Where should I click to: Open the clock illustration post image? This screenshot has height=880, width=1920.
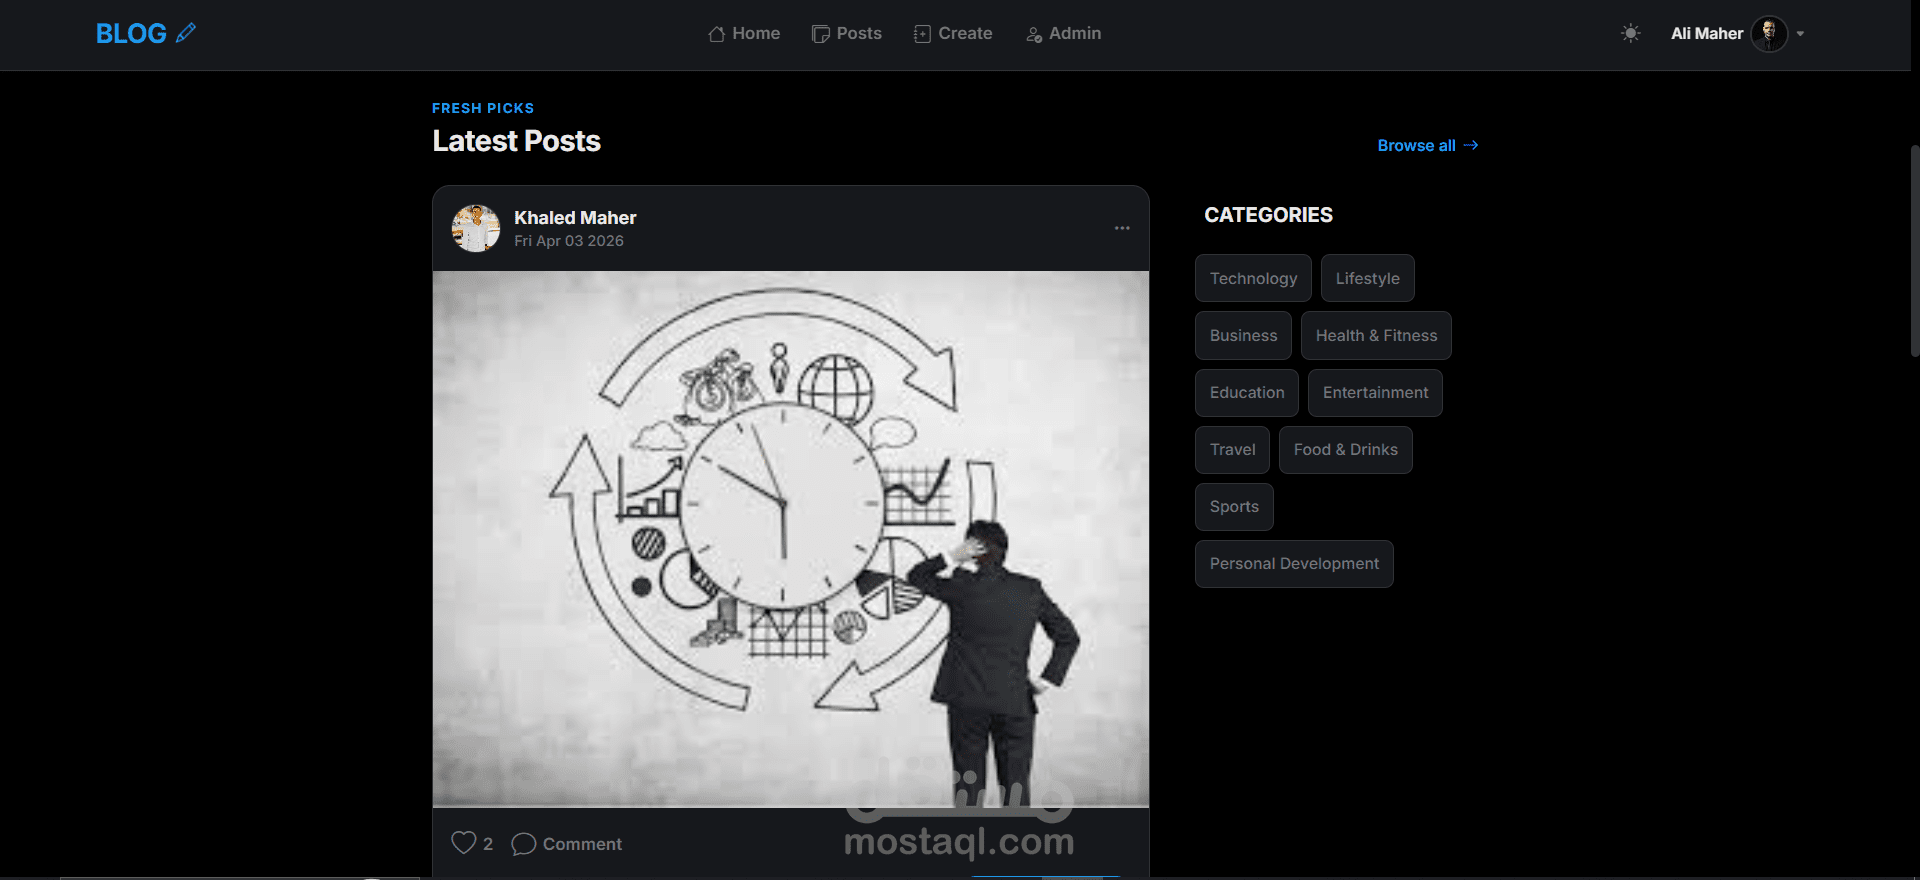[x=791, y=538]
